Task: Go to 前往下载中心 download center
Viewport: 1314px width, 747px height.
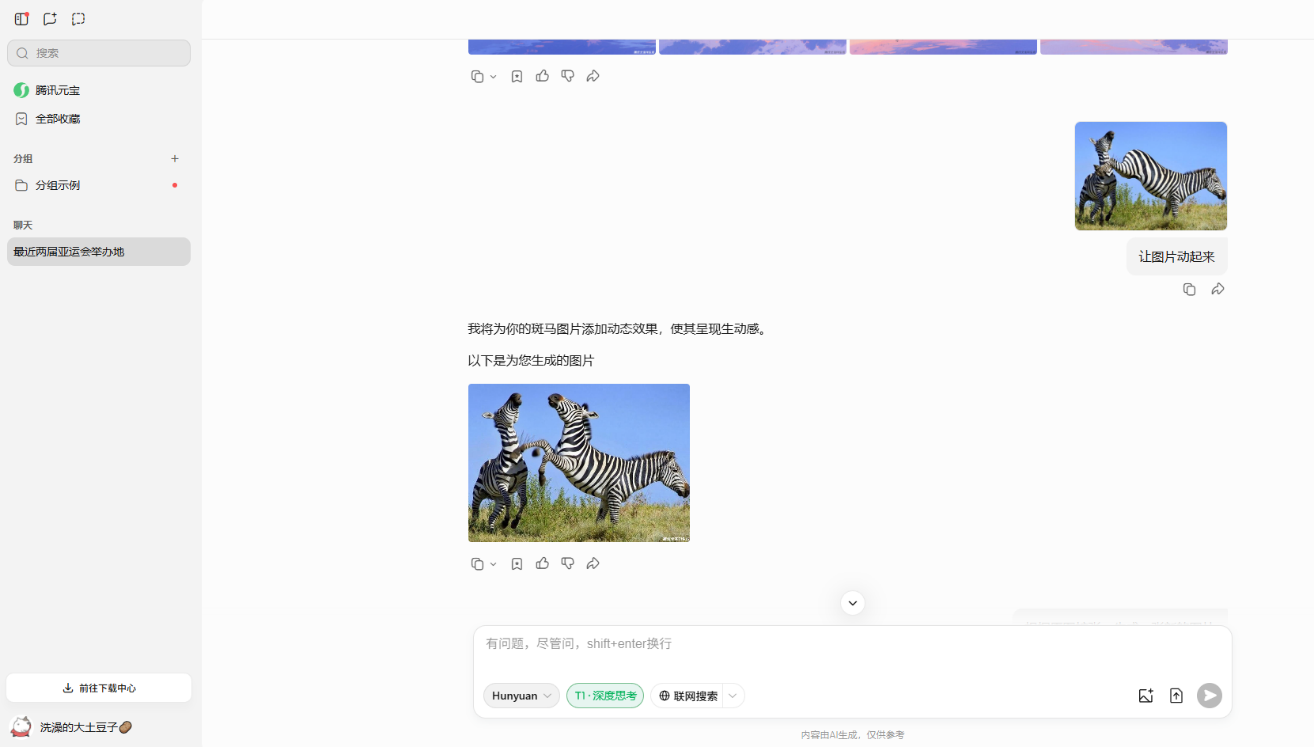Action: (98, 688)
